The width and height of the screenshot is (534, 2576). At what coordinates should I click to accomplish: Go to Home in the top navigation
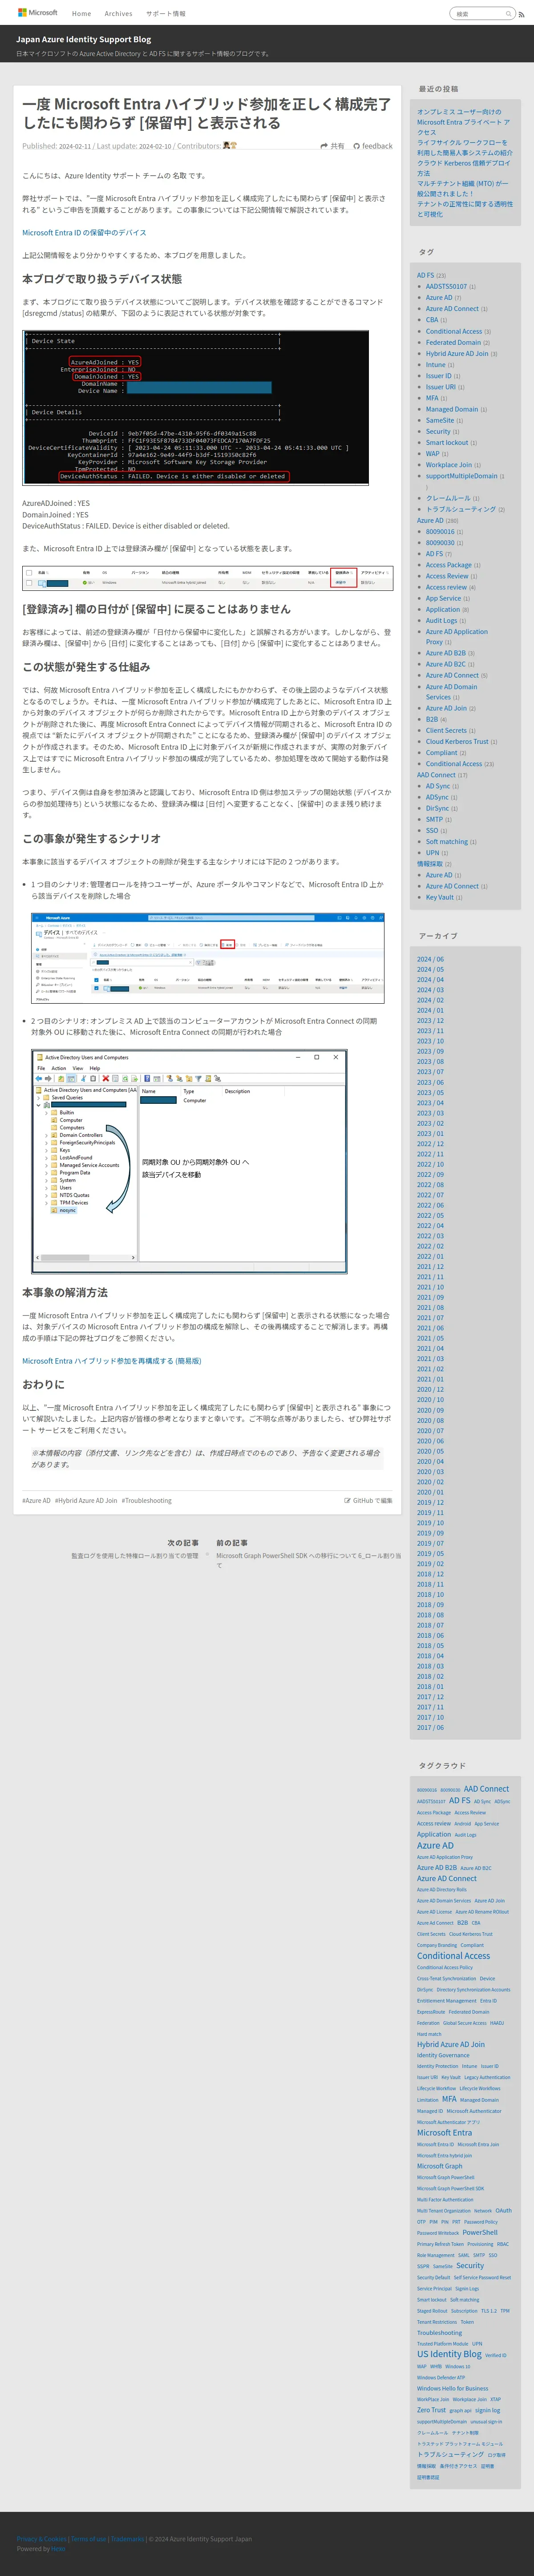(82, 14)
